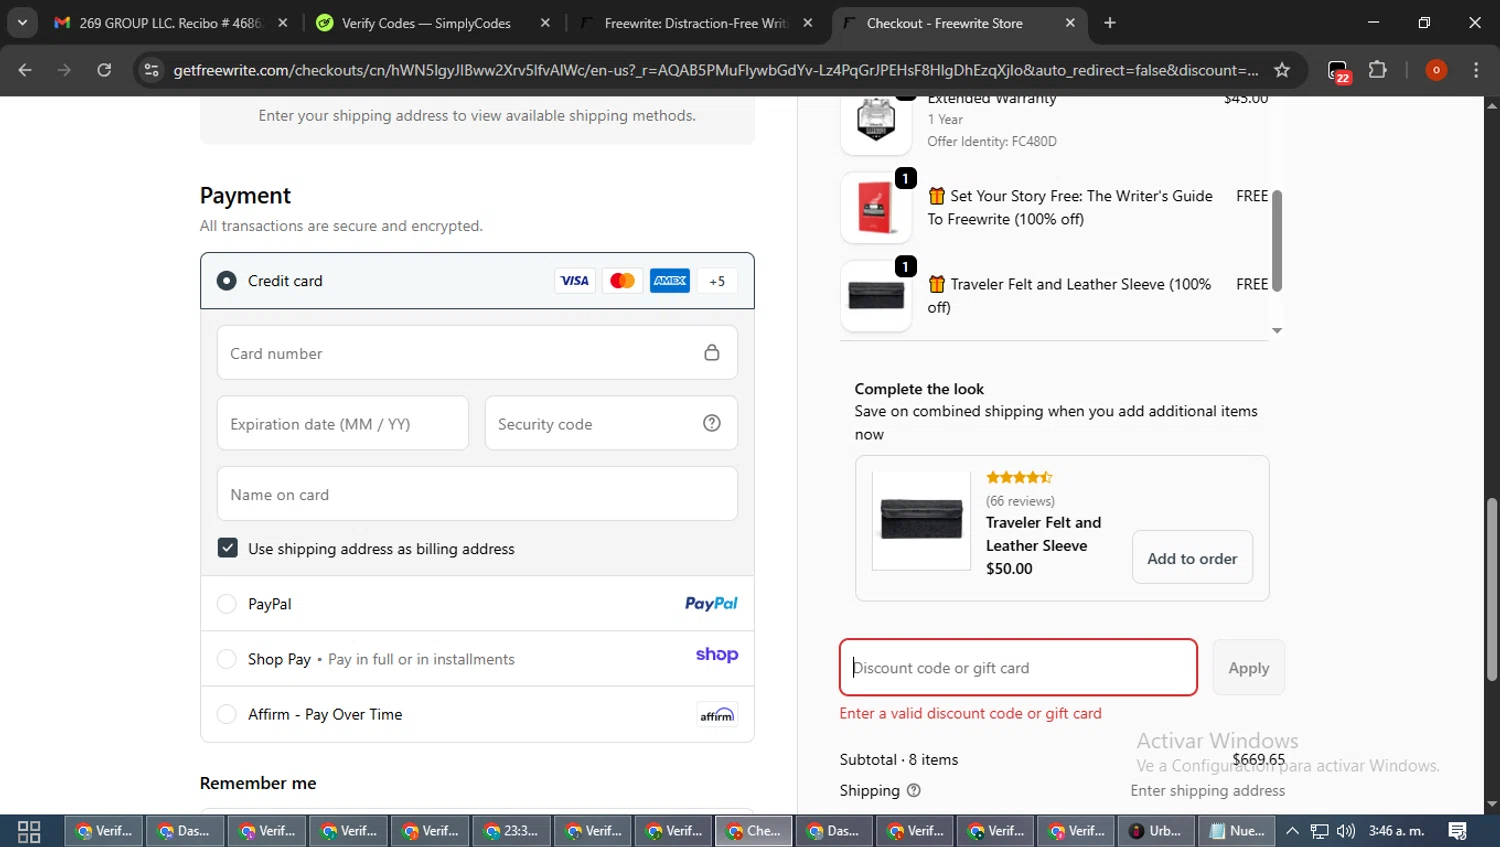Open the network tray icon
This screenshot has width=1500, height=847.
click(1320, 831)
